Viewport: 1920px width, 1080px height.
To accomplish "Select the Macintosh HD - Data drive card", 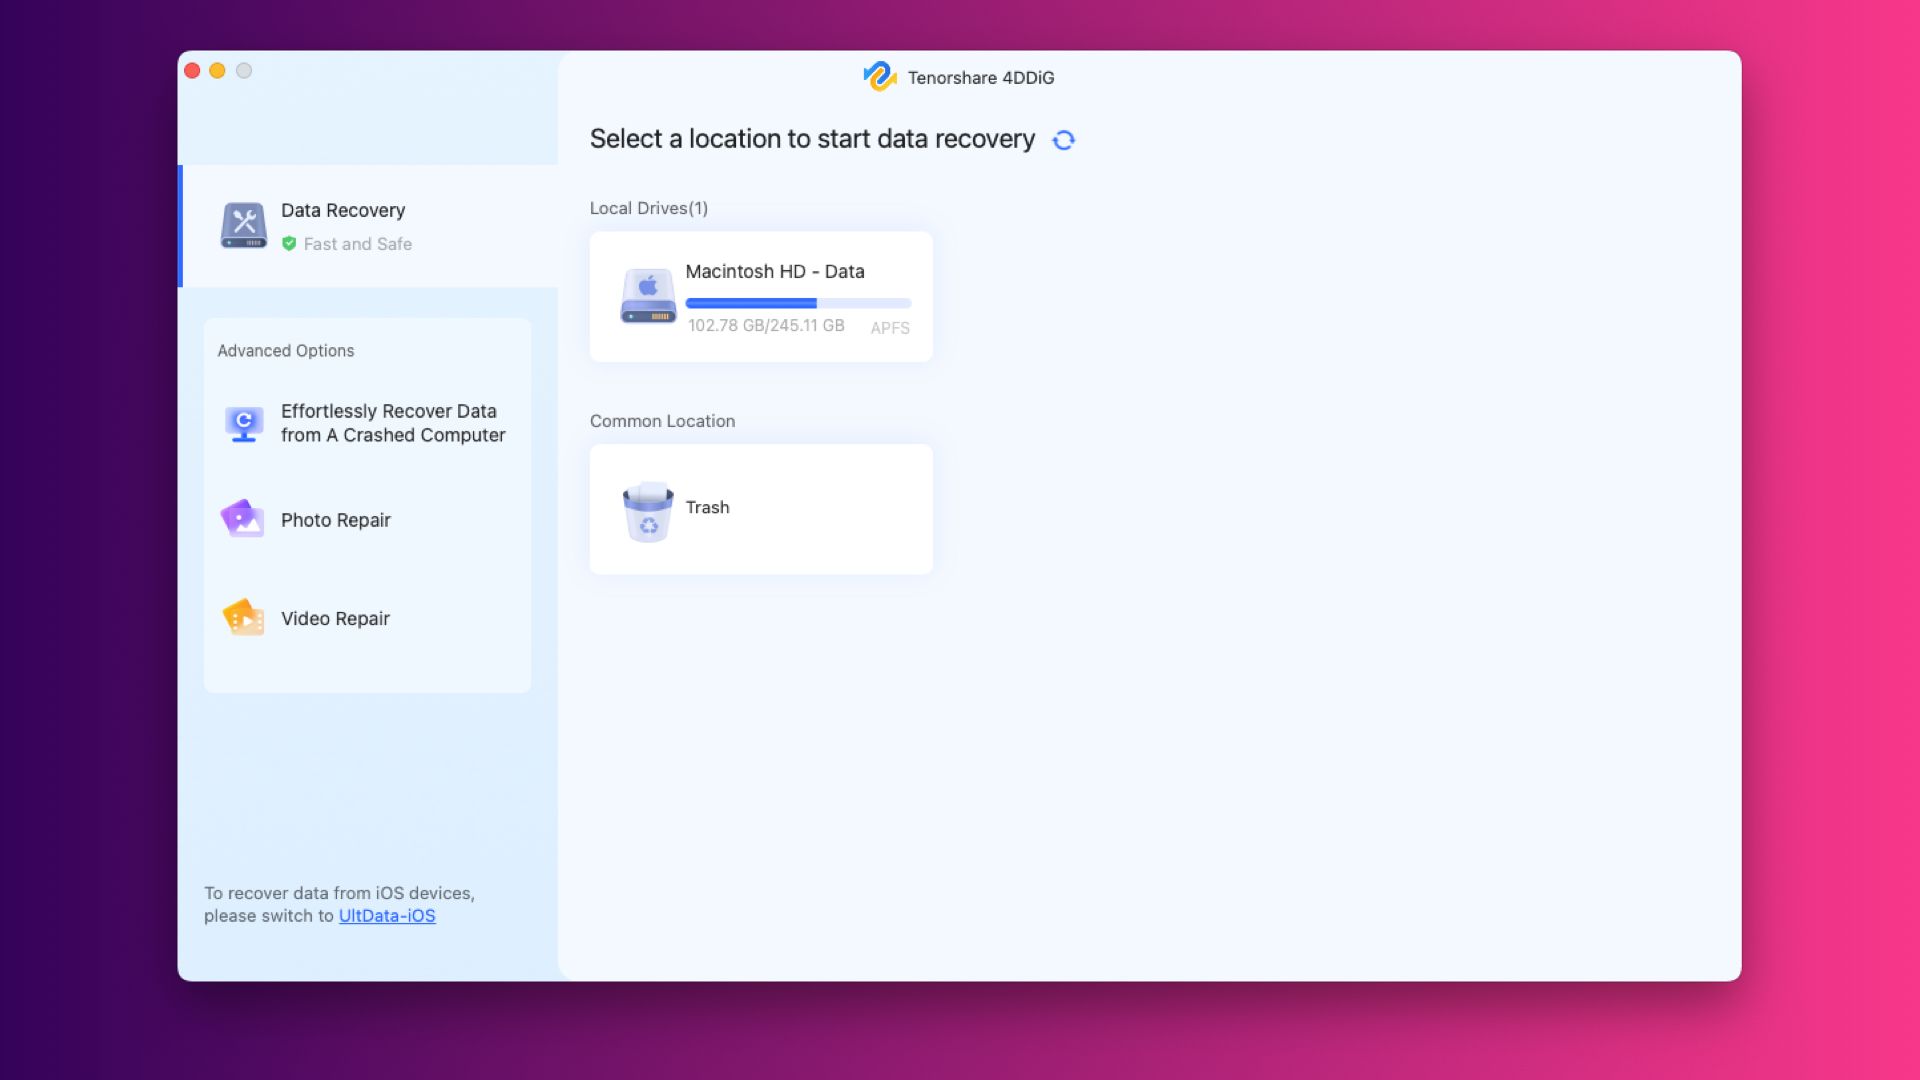I will pyautogui.click(x=775, y=272).
